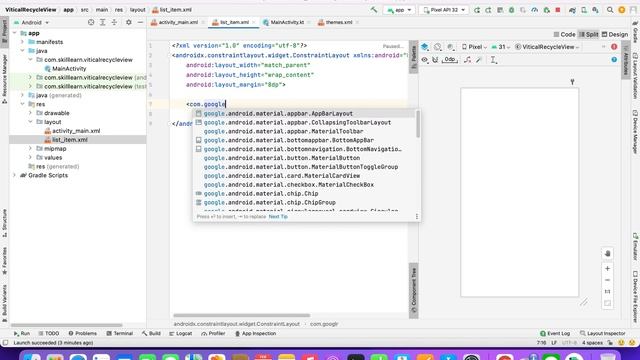
Task: Click Expand All in Project panel
Action: [x=102, y=22]
